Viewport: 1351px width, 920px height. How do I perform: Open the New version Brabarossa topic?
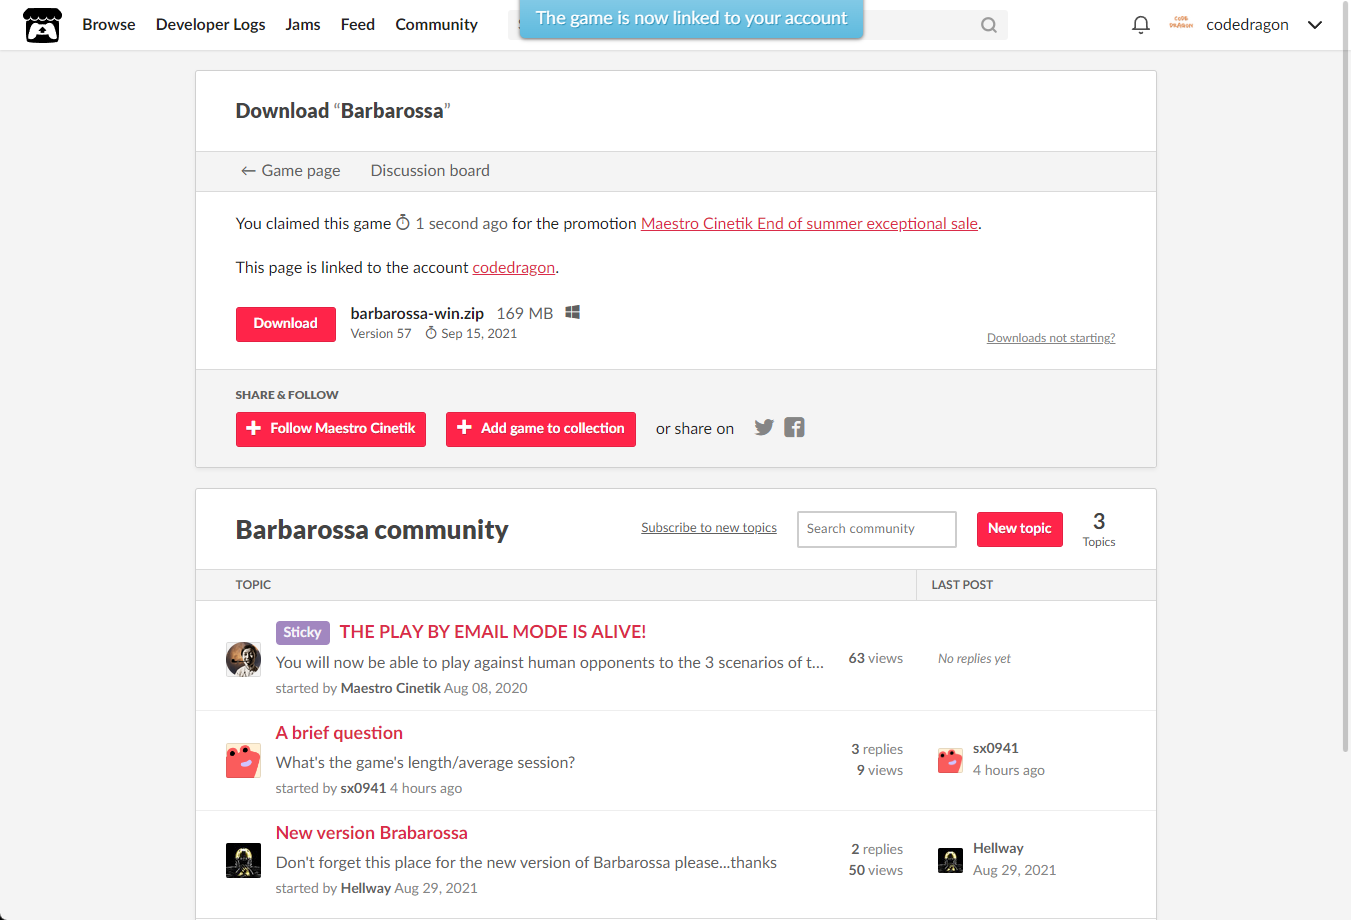pos(372,833)
